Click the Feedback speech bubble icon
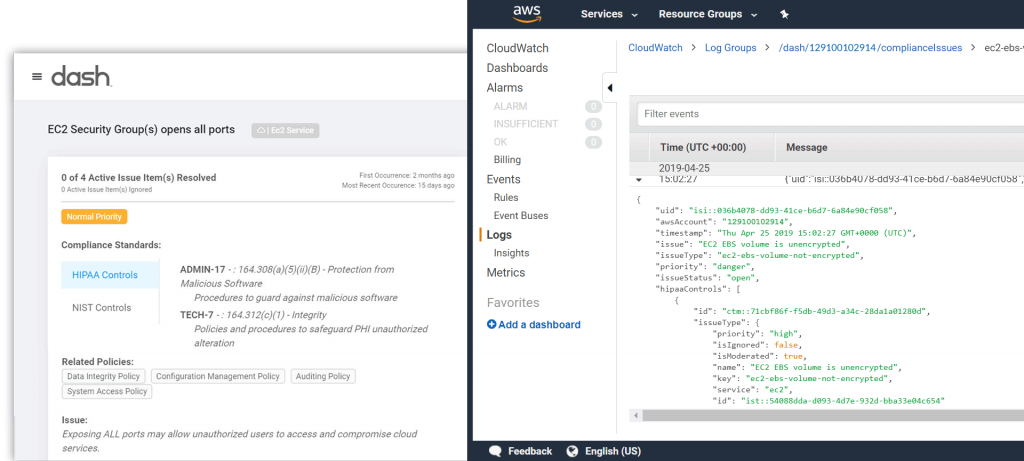This screenshot has height=461, width=1024. [495, 451]
